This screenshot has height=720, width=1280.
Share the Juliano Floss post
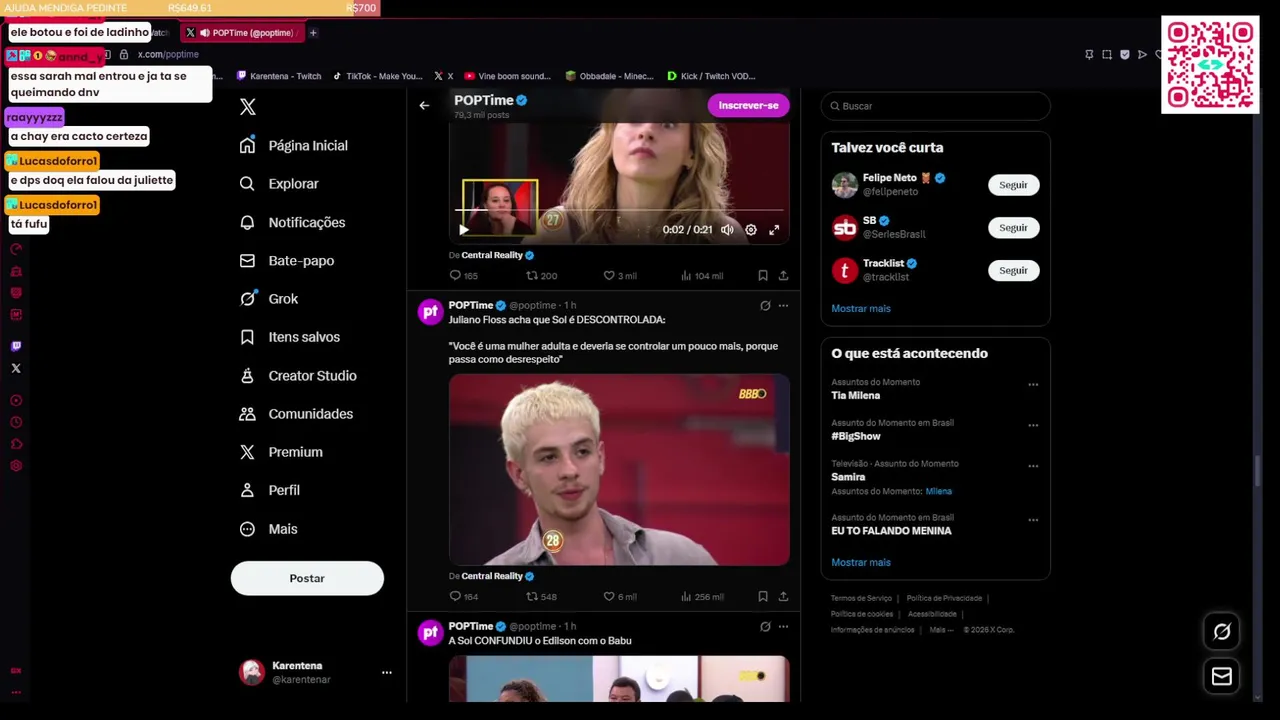[x=783, y=596]
